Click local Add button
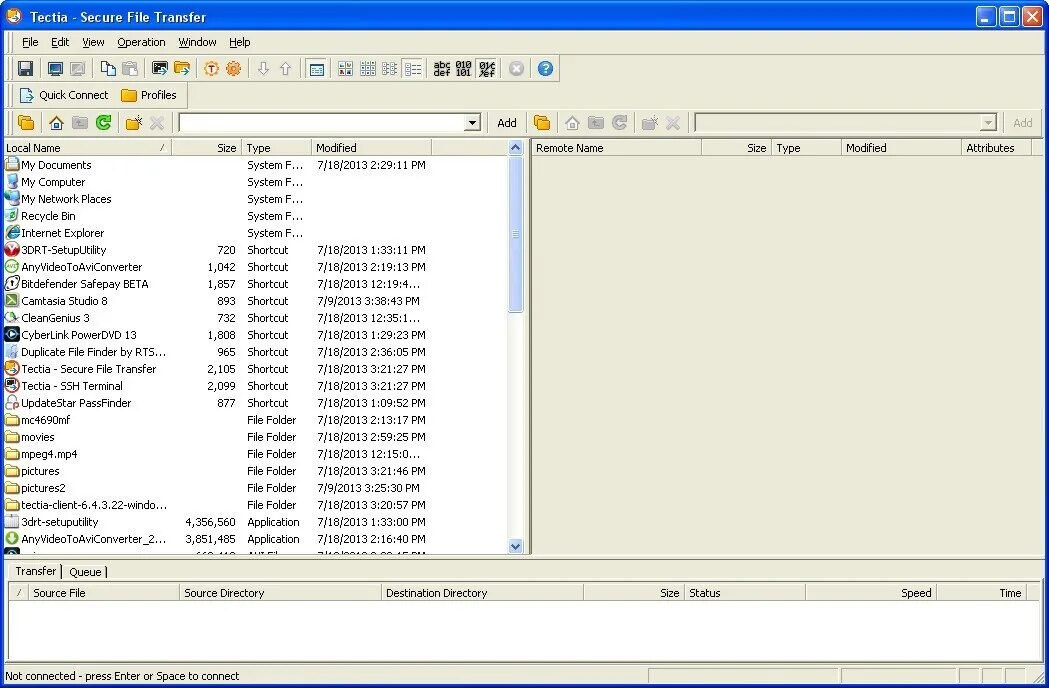 pos(506,122)
